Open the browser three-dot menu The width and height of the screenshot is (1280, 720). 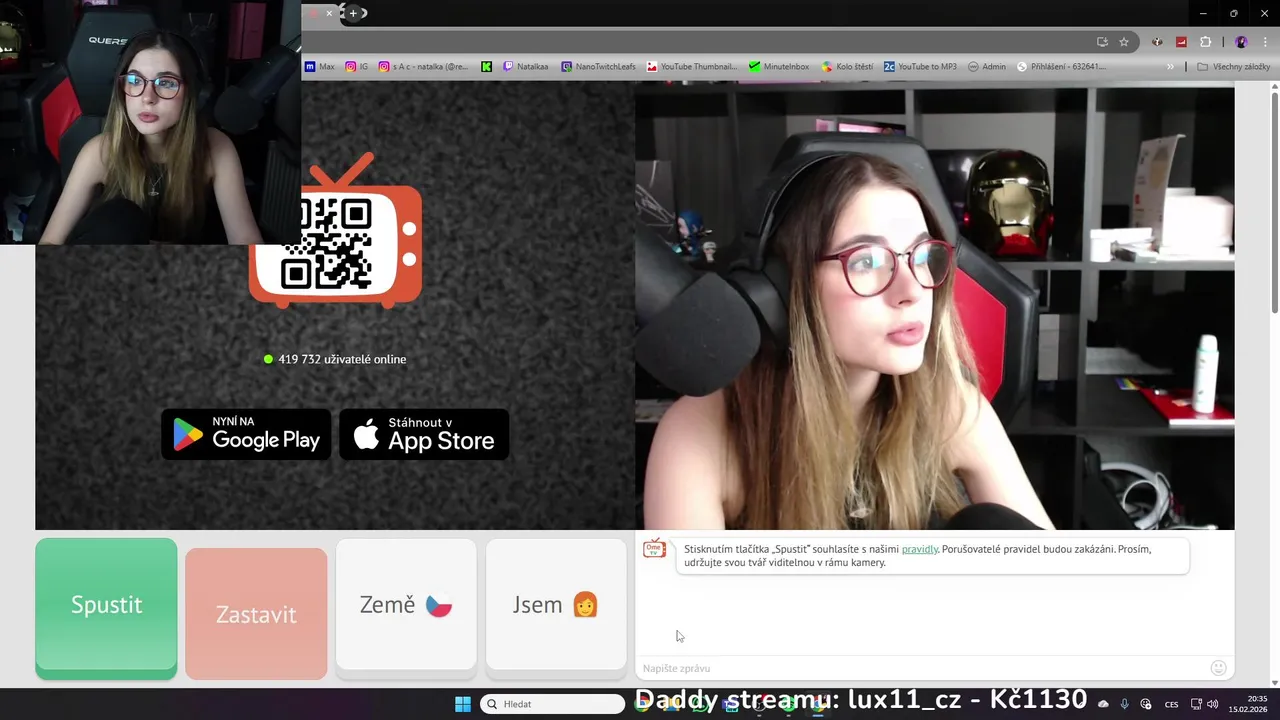[1264, 42]
